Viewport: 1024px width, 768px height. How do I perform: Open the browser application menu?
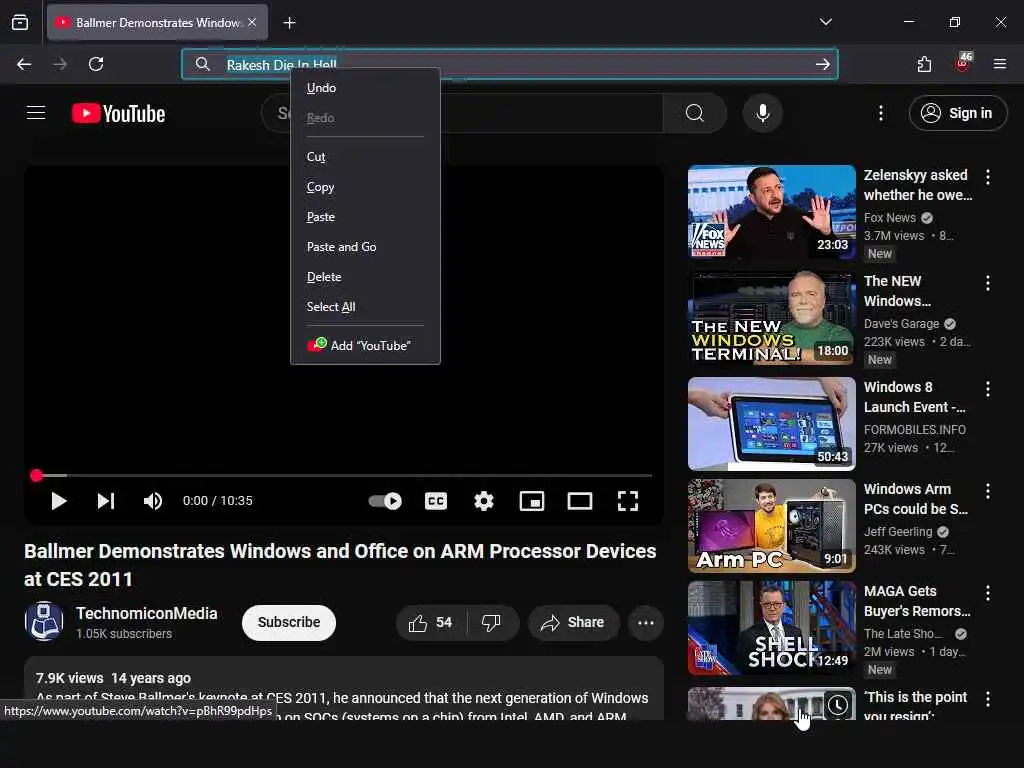point(999,64)
